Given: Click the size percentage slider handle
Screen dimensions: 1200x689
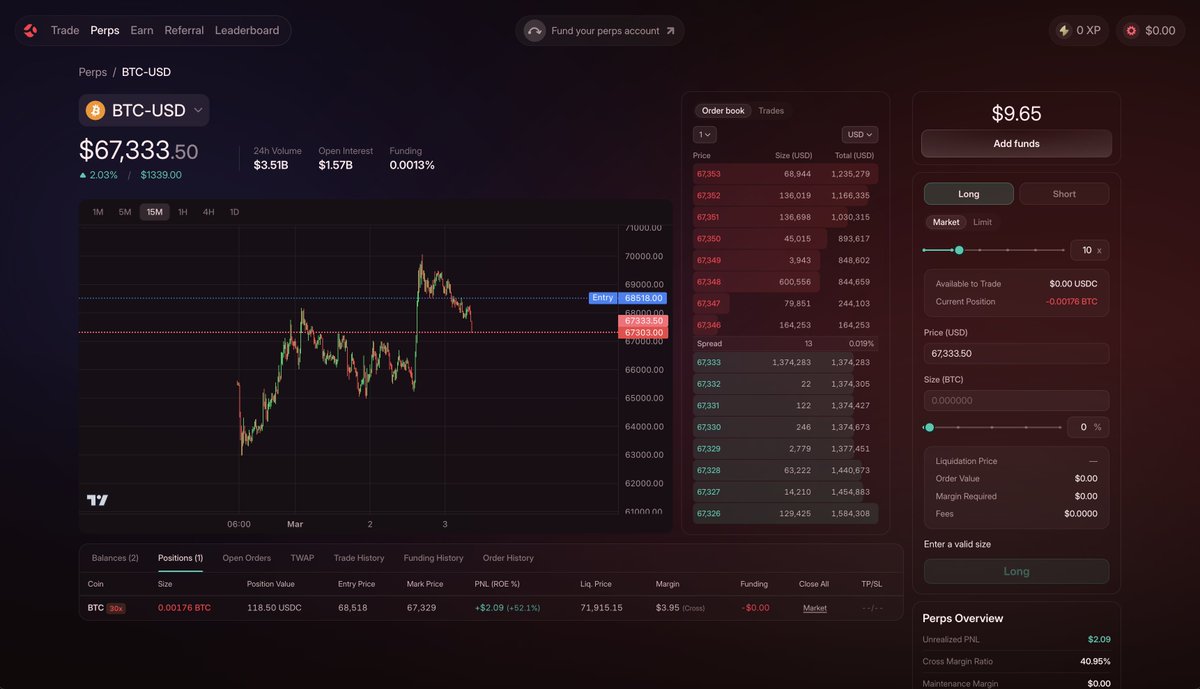Looking at the screenshot, I should 929,427.
